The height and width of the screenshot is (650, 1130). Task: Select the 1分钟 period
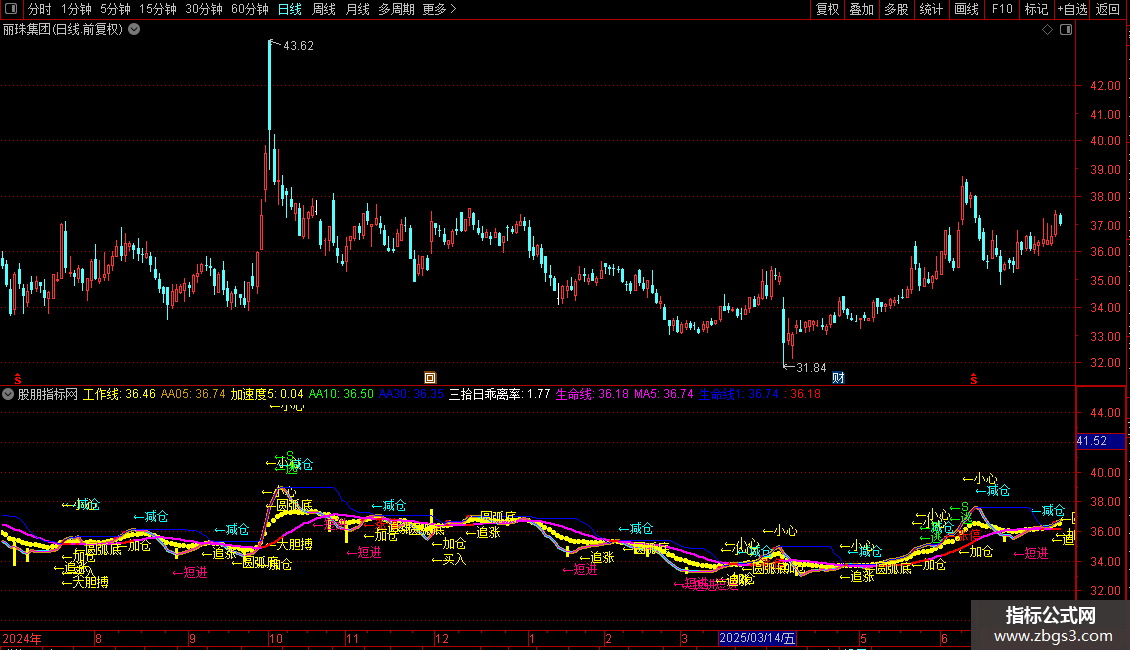pyautogui.click(x=76, y=9)
